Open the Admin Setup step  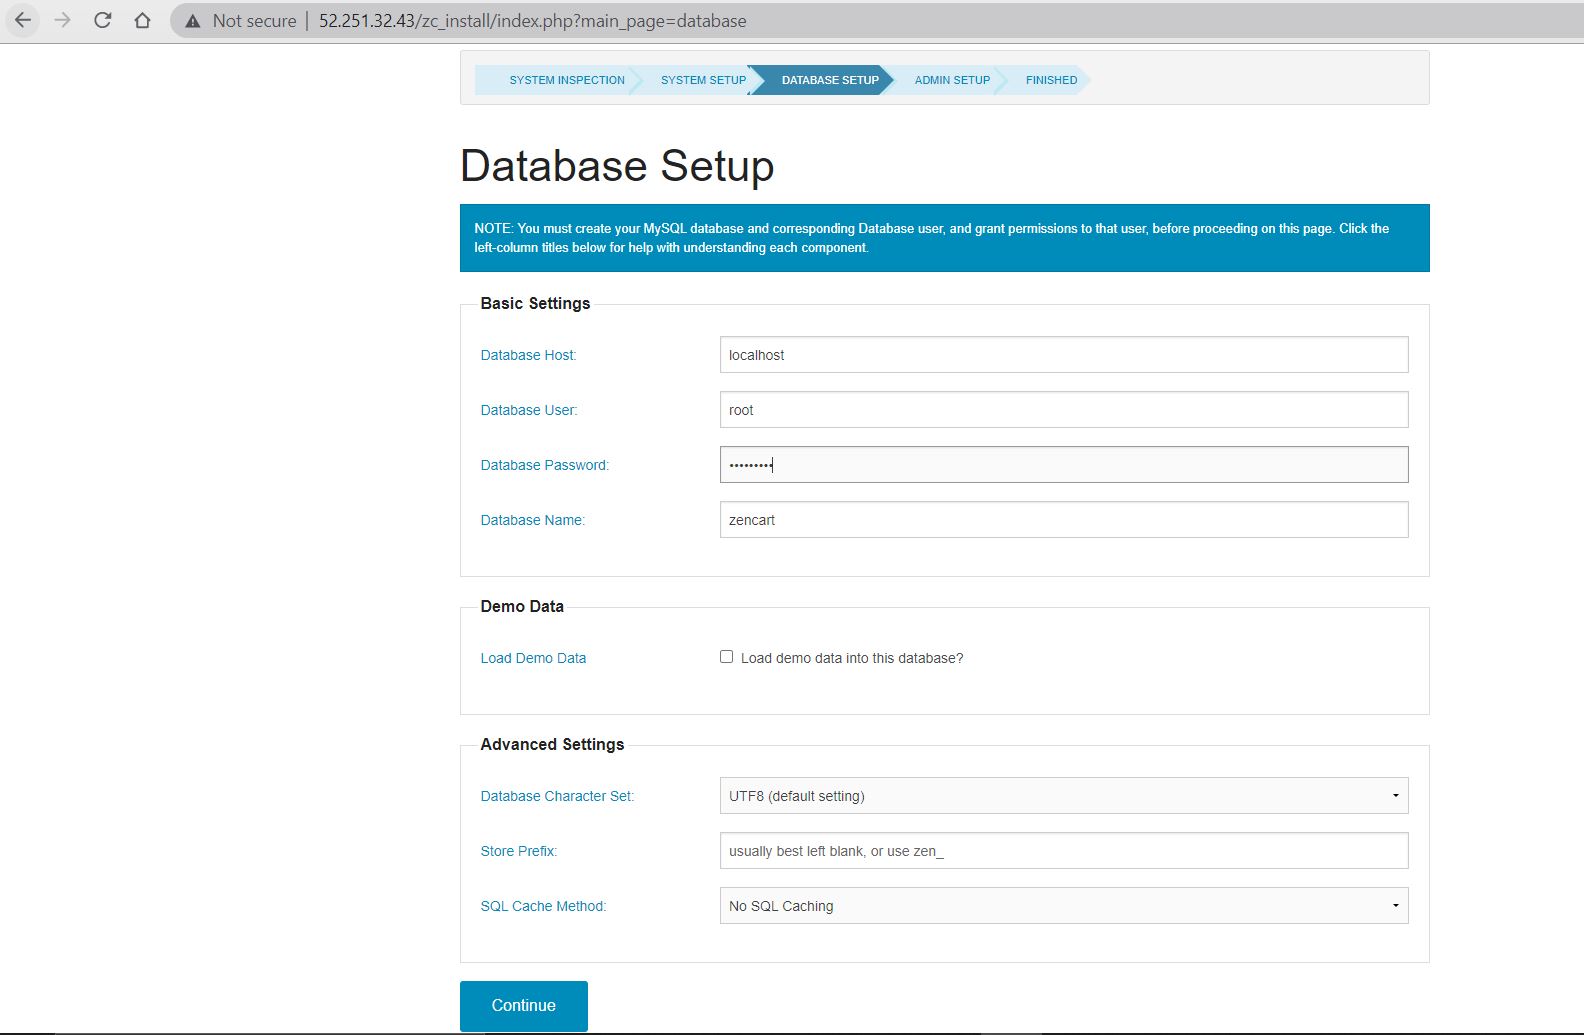point(952,80)
